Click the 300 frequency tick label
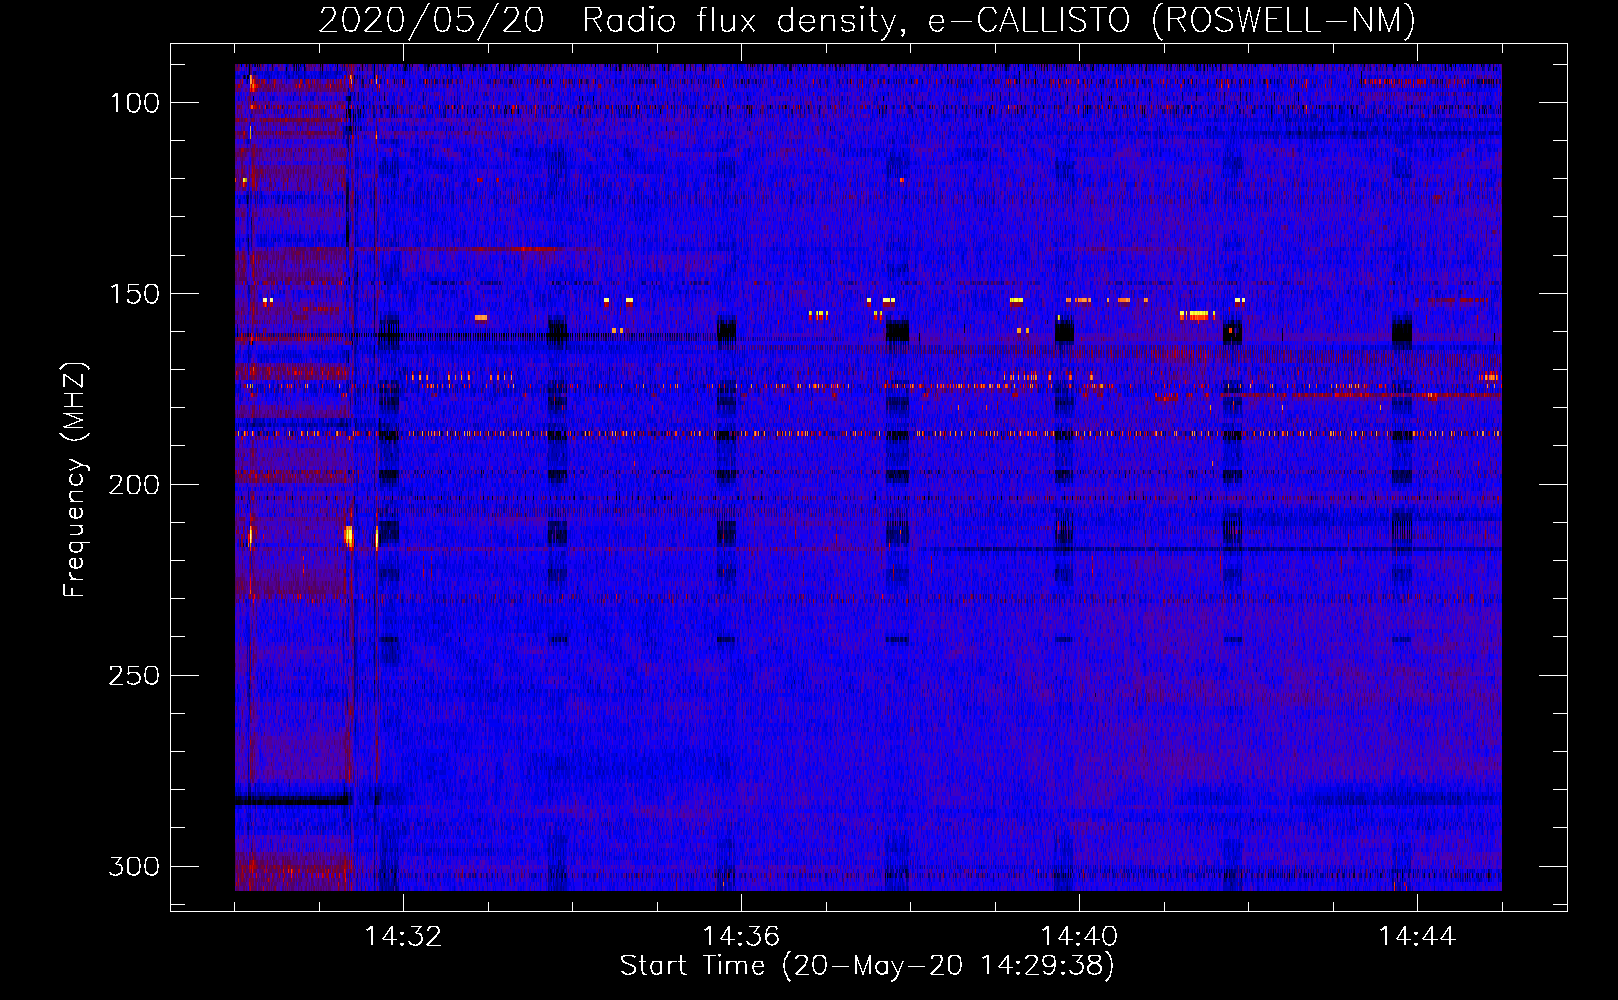 point(134,866)
